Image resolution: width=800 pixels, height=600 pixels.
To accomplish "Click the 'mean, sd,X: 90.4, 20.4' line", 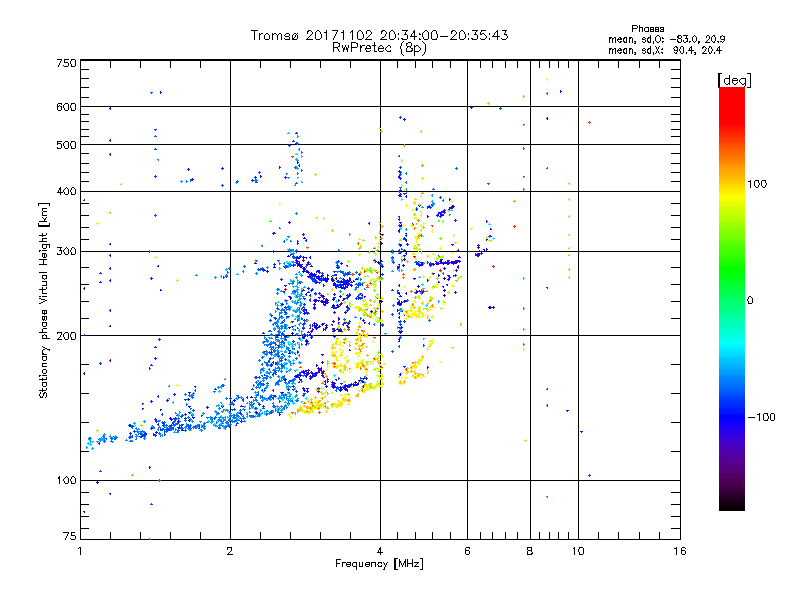I will click(x=665, y=50).
